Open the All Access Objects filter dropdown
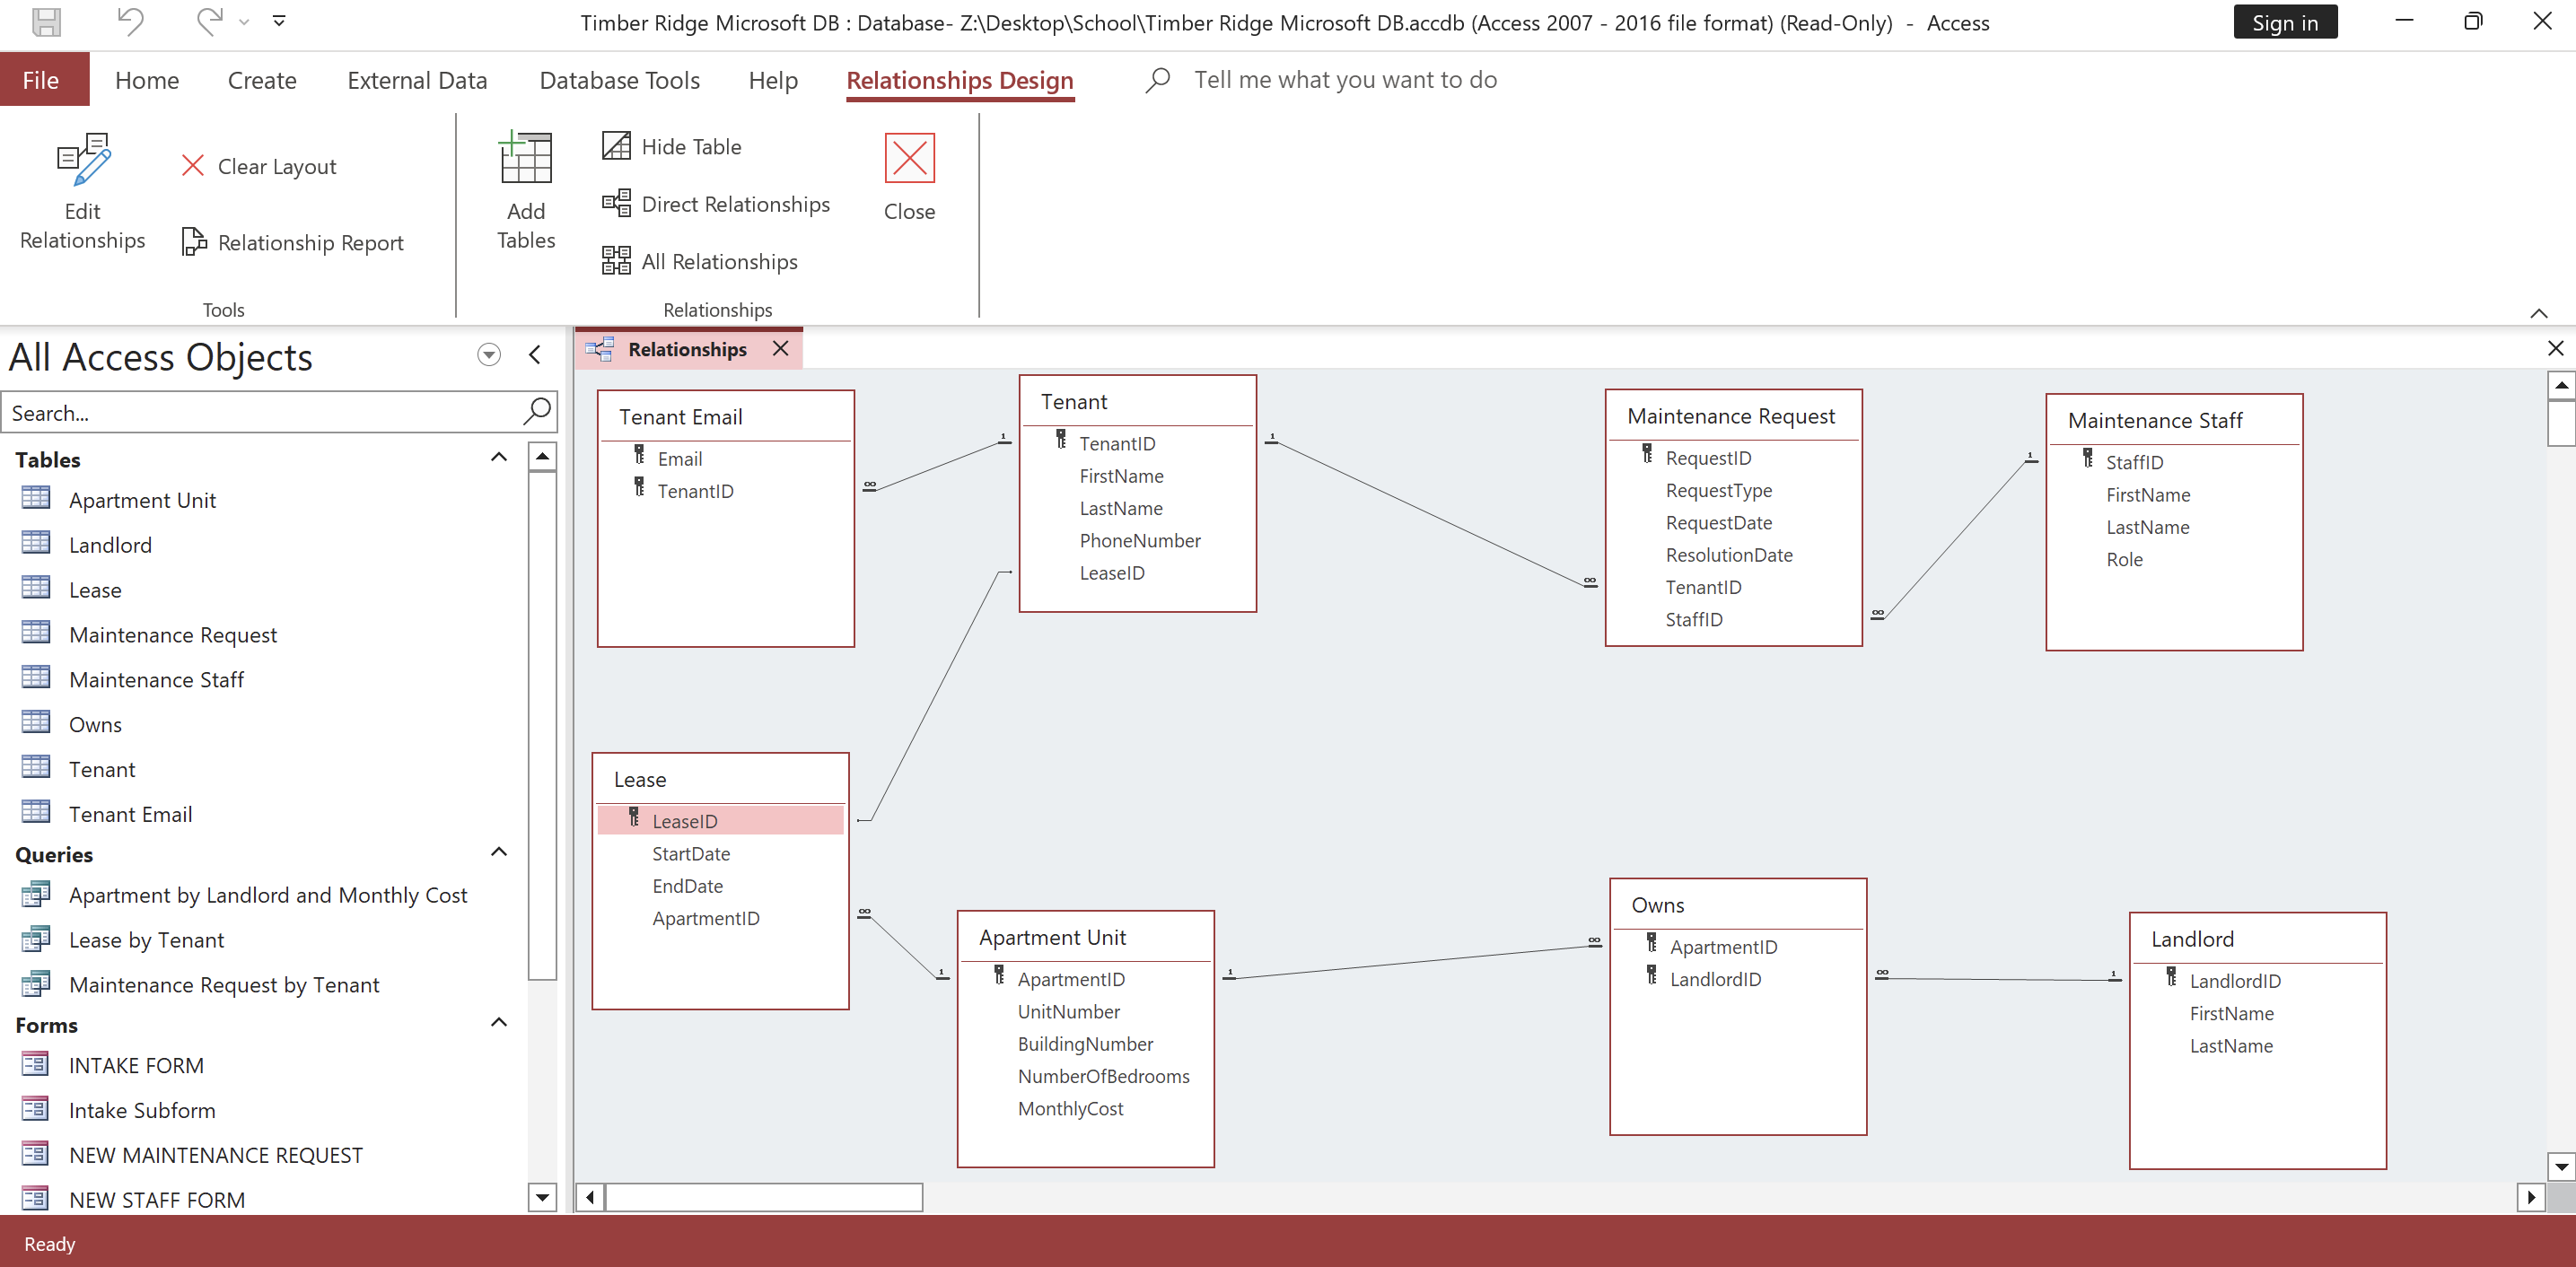The image size is (2576, 1267). [489, 355]
